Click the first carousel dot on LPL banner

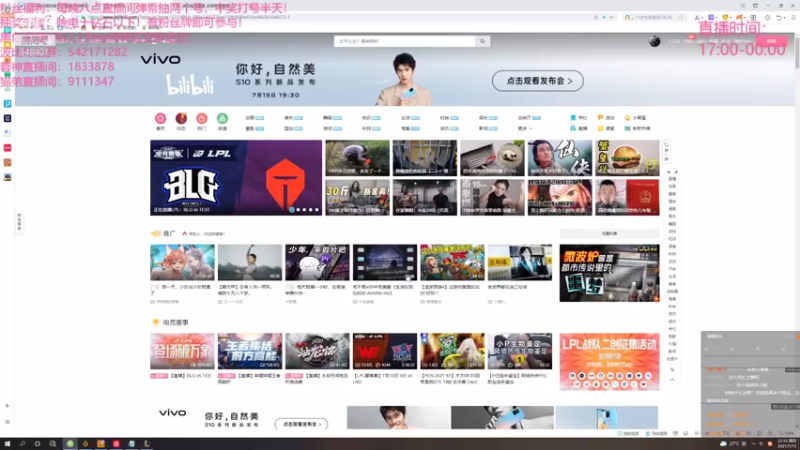[292, 210]
